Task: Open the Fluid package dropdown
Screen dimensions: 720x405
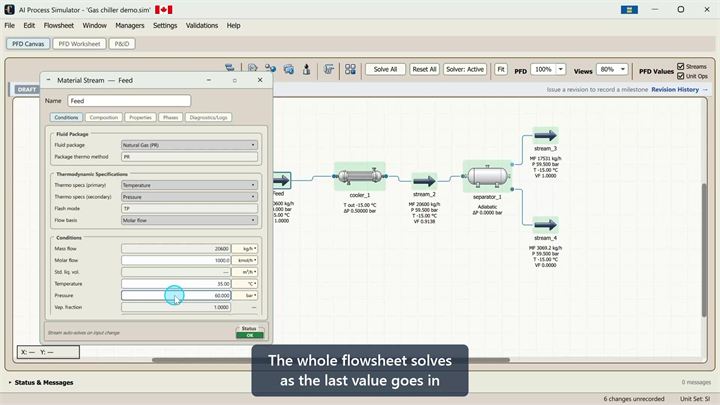Action: click(x=189, y=145)
